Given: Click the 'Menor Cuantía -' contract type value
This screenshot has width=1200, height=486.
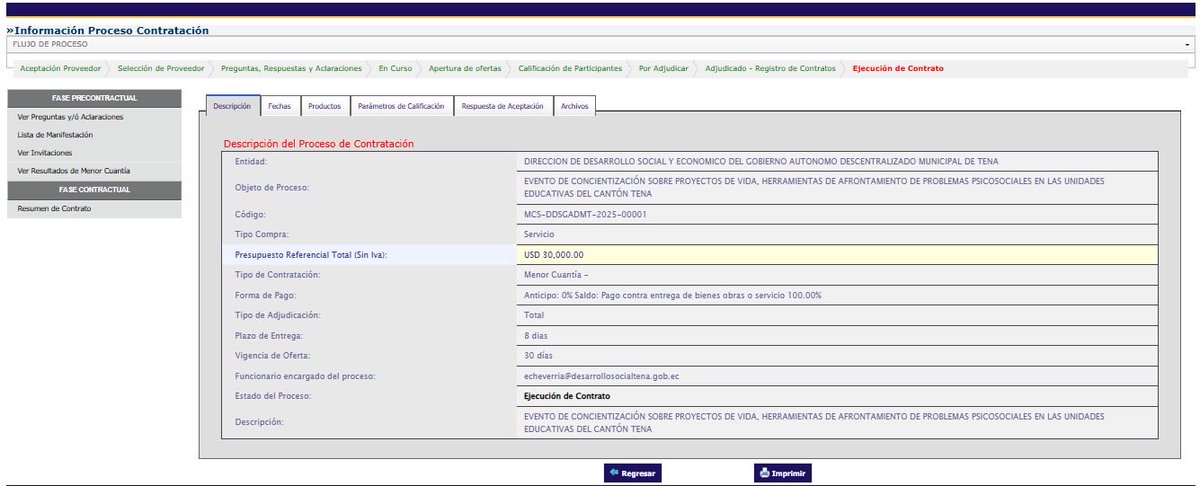Looking at the screenshot, I should [556, 275].
